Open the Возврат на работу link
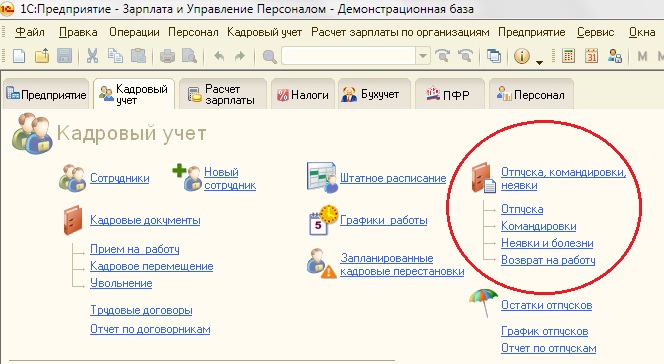Screen dimensions: 664x364 coord(548,260)
